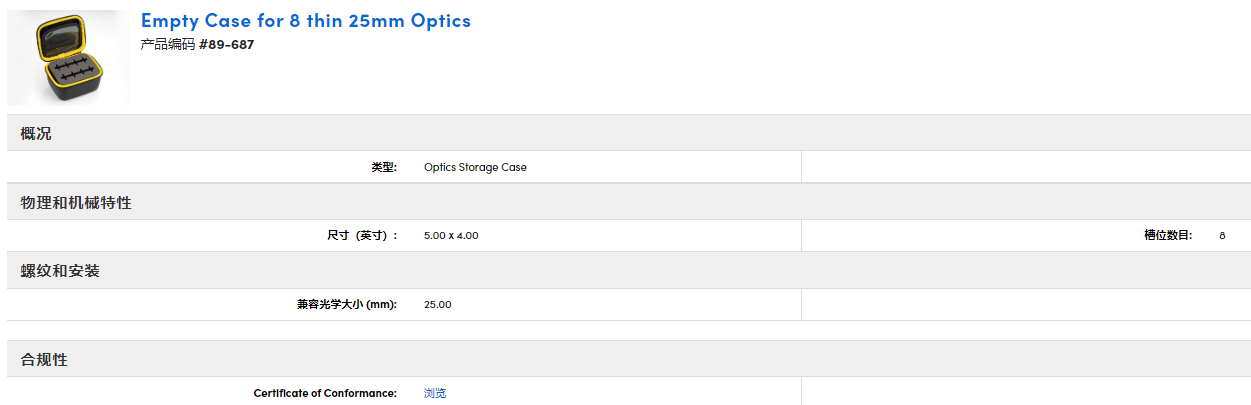Image resolution: width=1251 pixels, height=405 pixels.
Task: Collapse the 合规性 section header
Action: (x=44, y=359)
